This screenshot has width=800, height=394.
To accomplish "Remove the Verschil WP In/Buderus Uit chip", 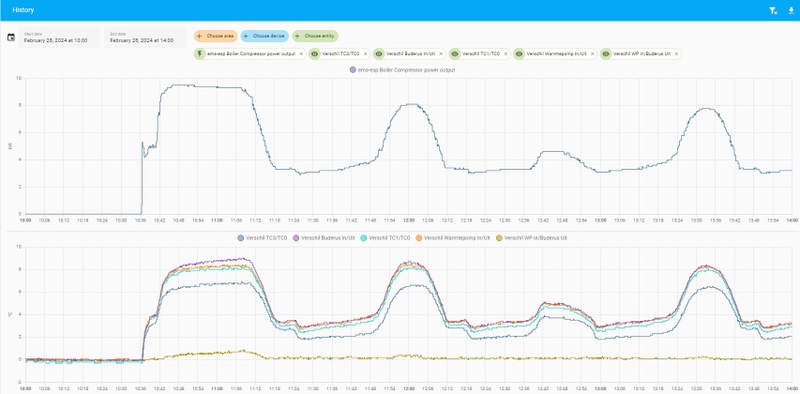I will 677,54.
